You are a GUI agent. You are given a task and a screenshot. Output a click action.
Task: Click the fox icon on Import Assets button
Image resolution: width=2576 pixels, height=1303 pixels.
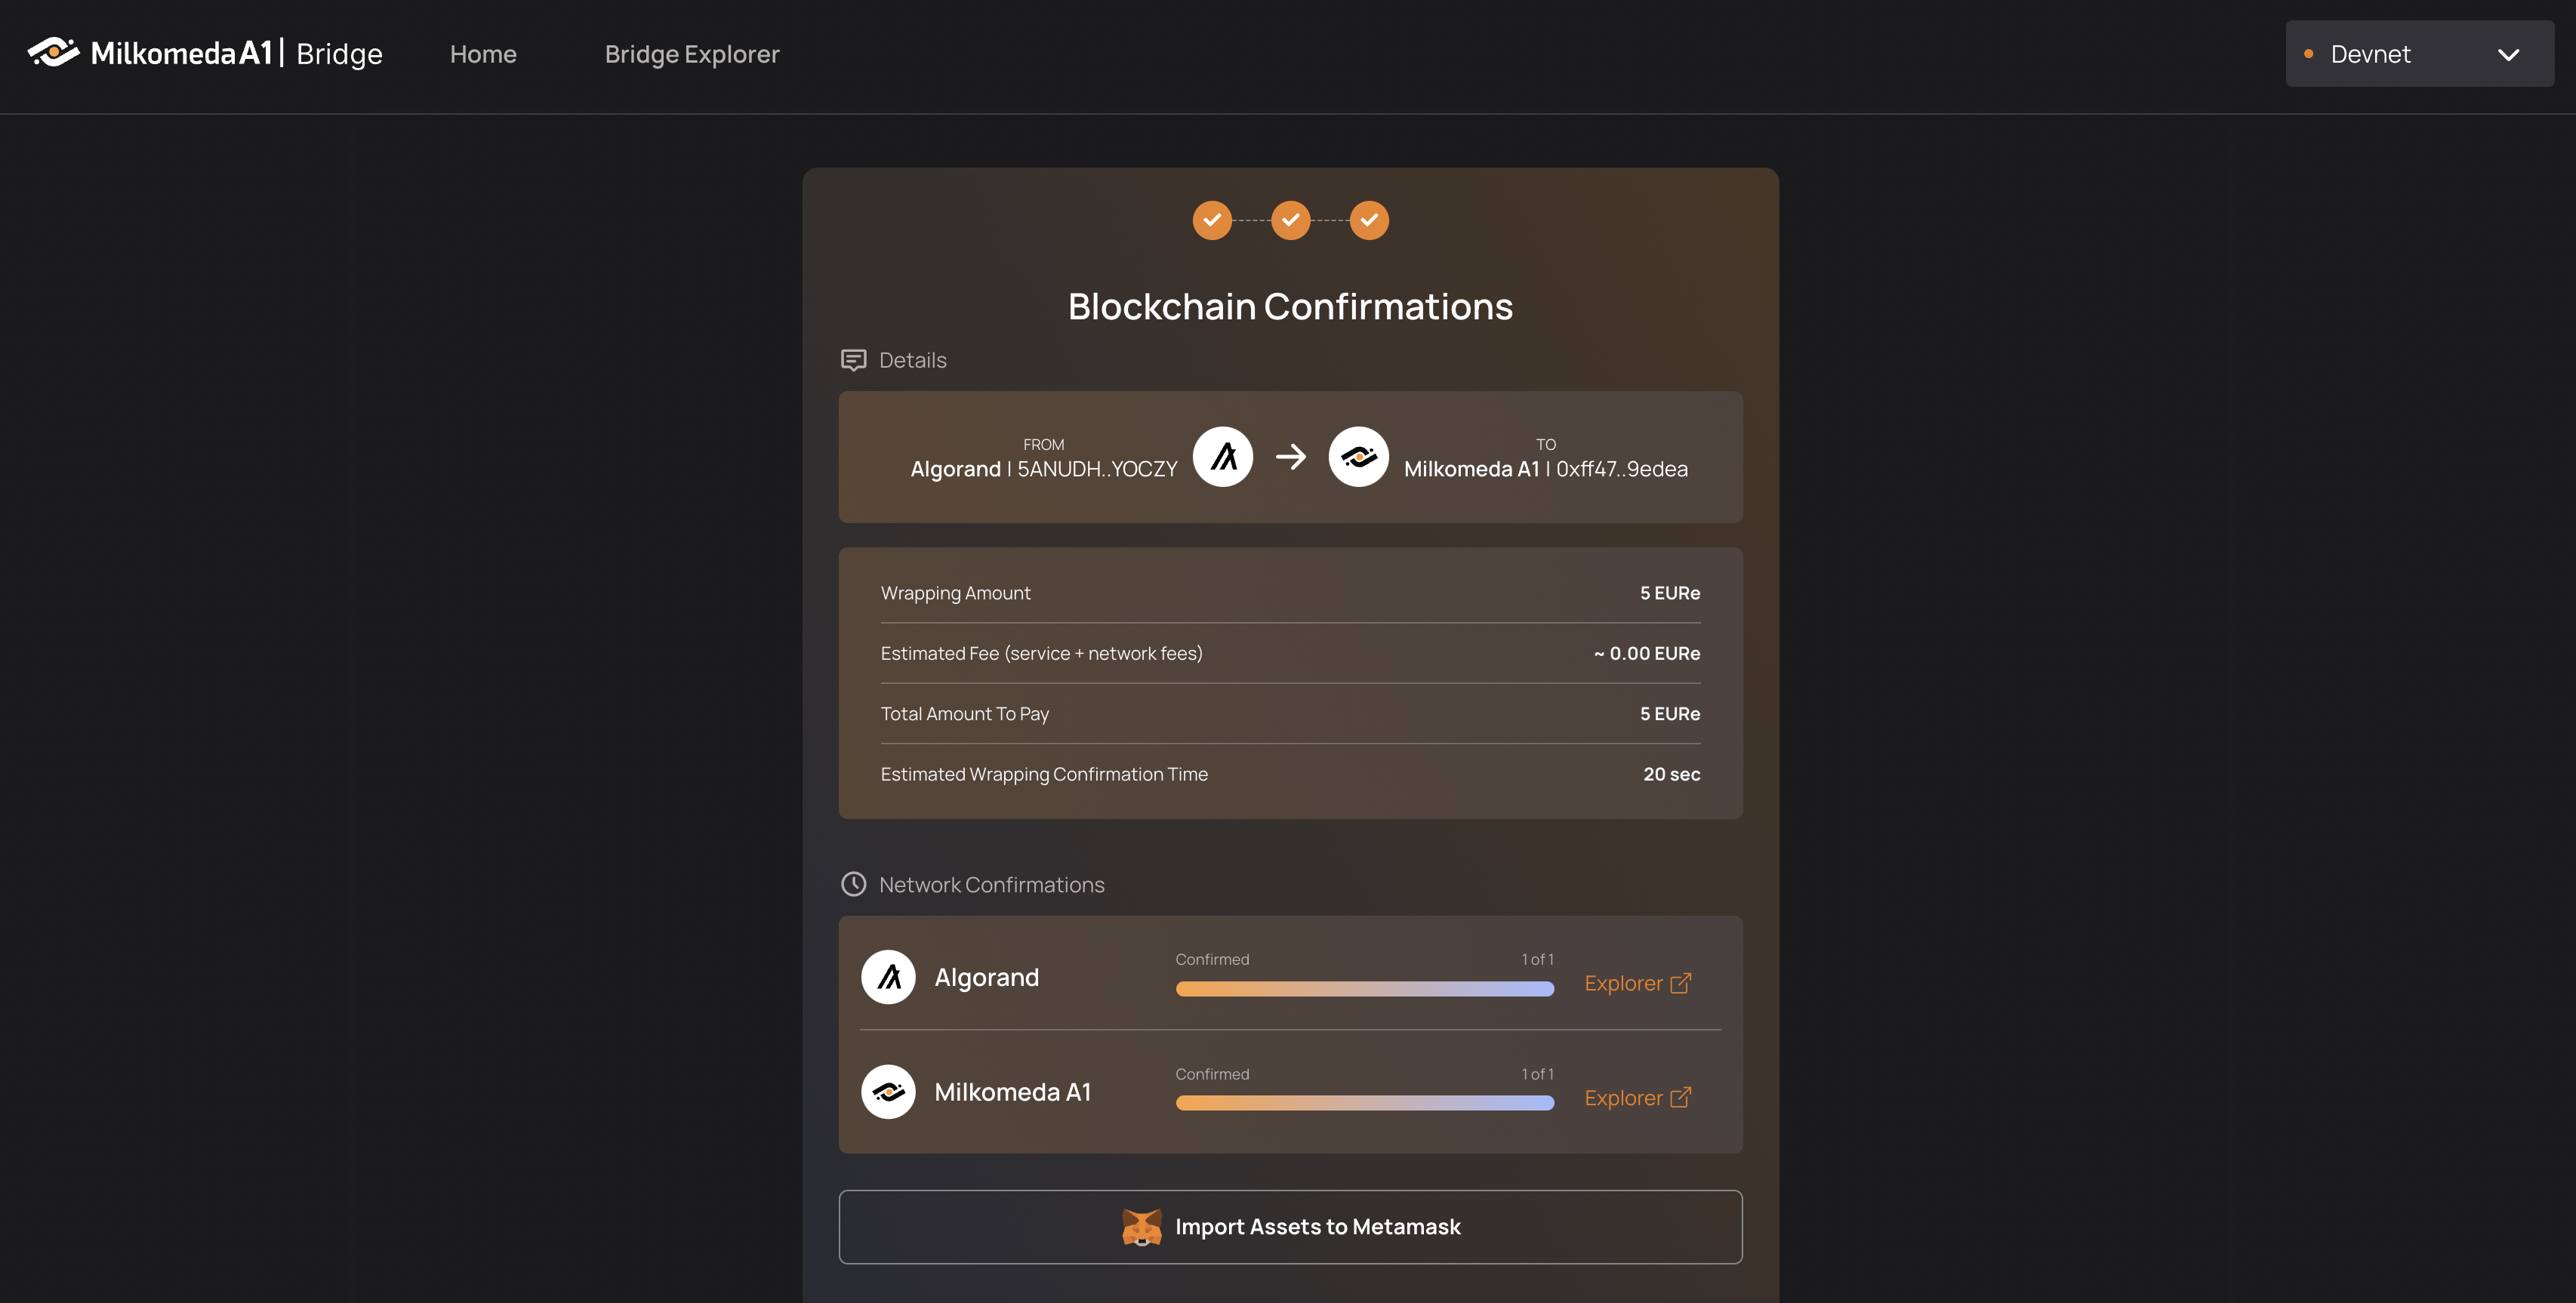click(1142, 1227)
